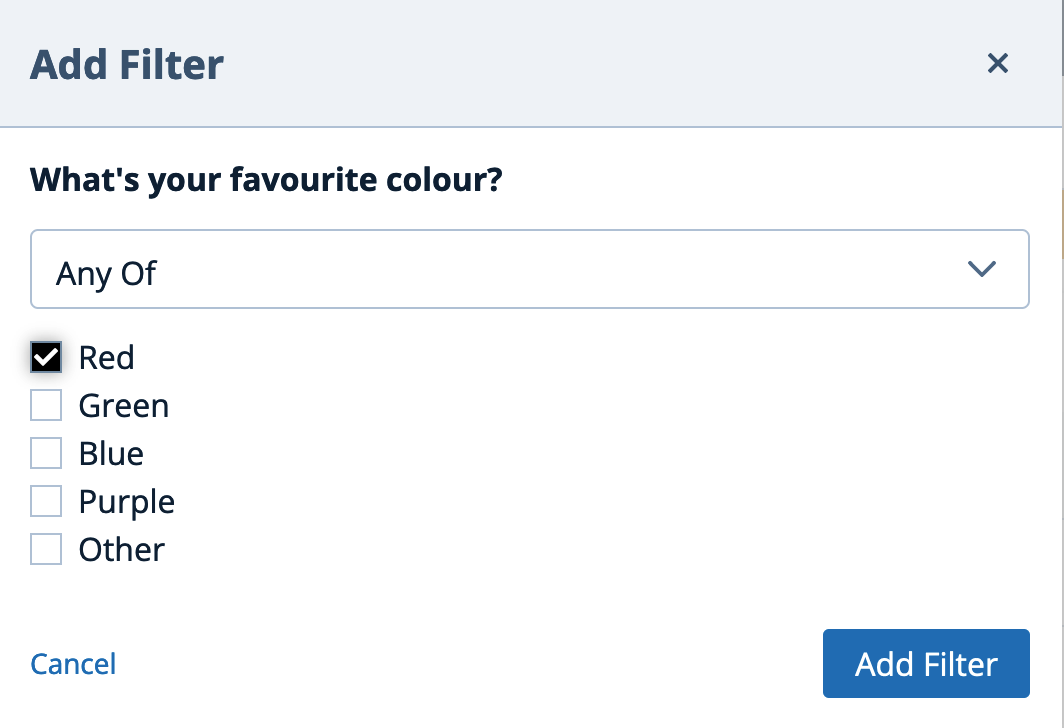Click the X icon in the header
Screen dimensions: 1064x728
click(x=997, y=63)
